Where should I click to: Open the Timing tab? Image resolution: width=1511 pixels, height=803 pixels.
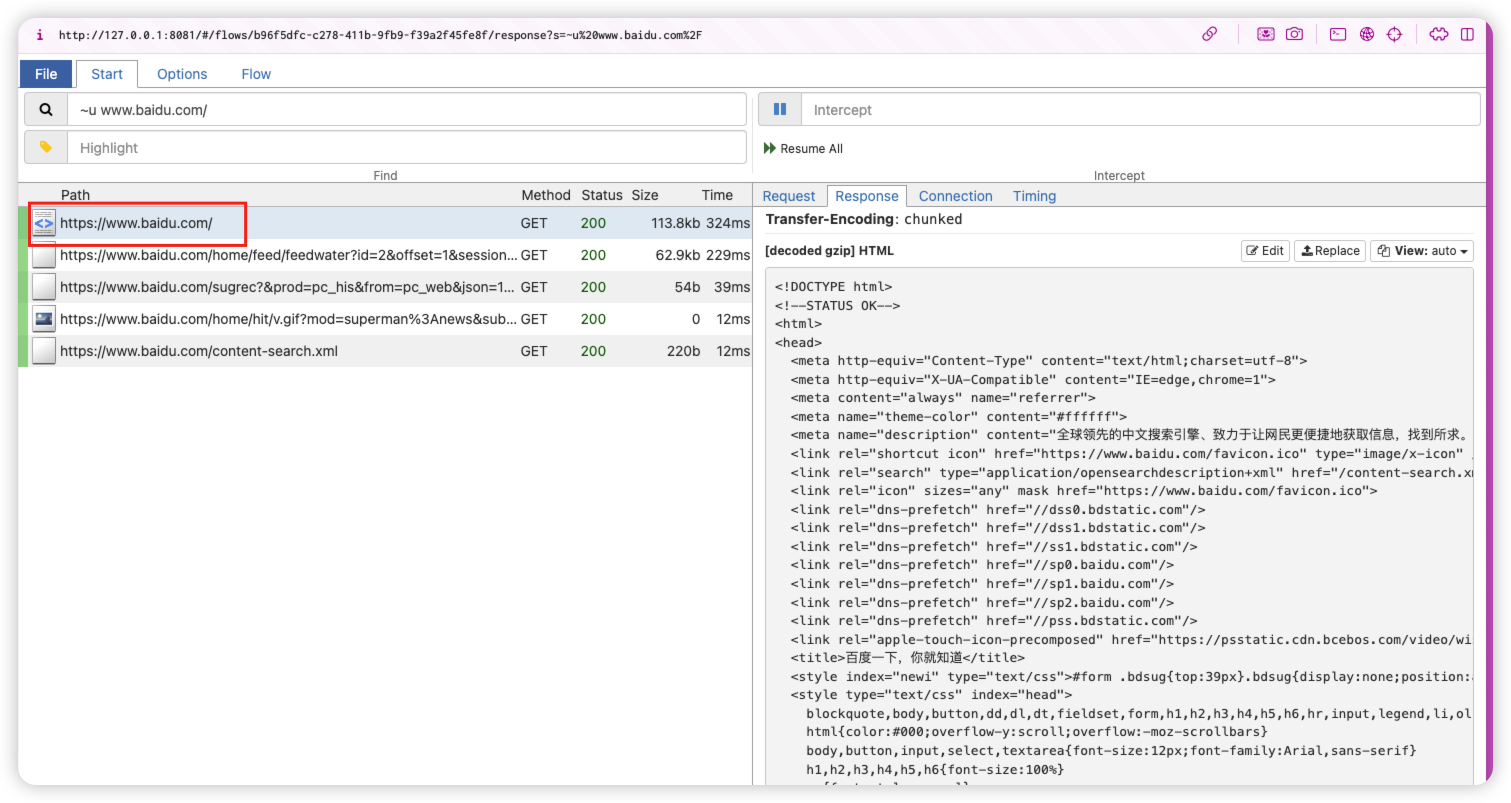1034,196
